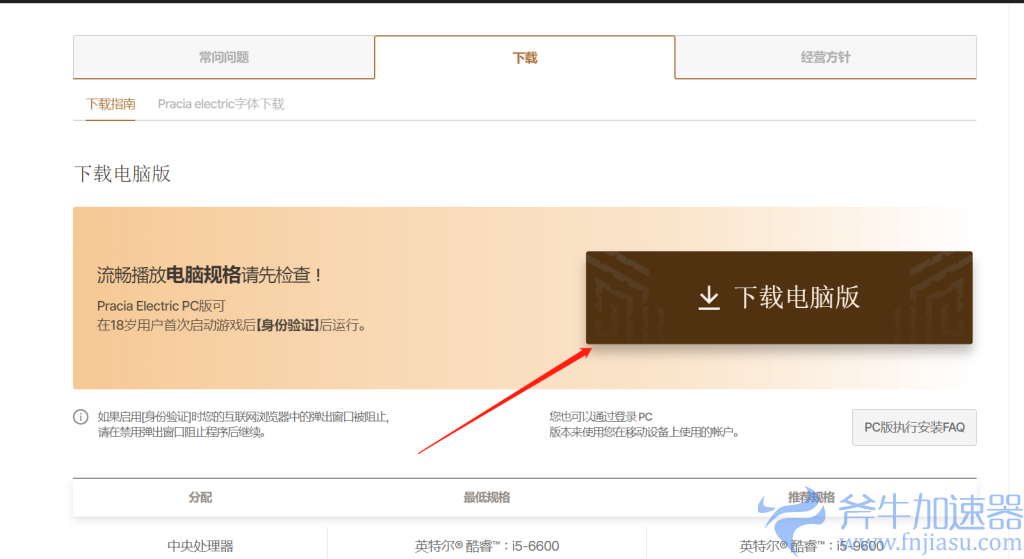Click the 推荐规格 column header

(811, 498)
